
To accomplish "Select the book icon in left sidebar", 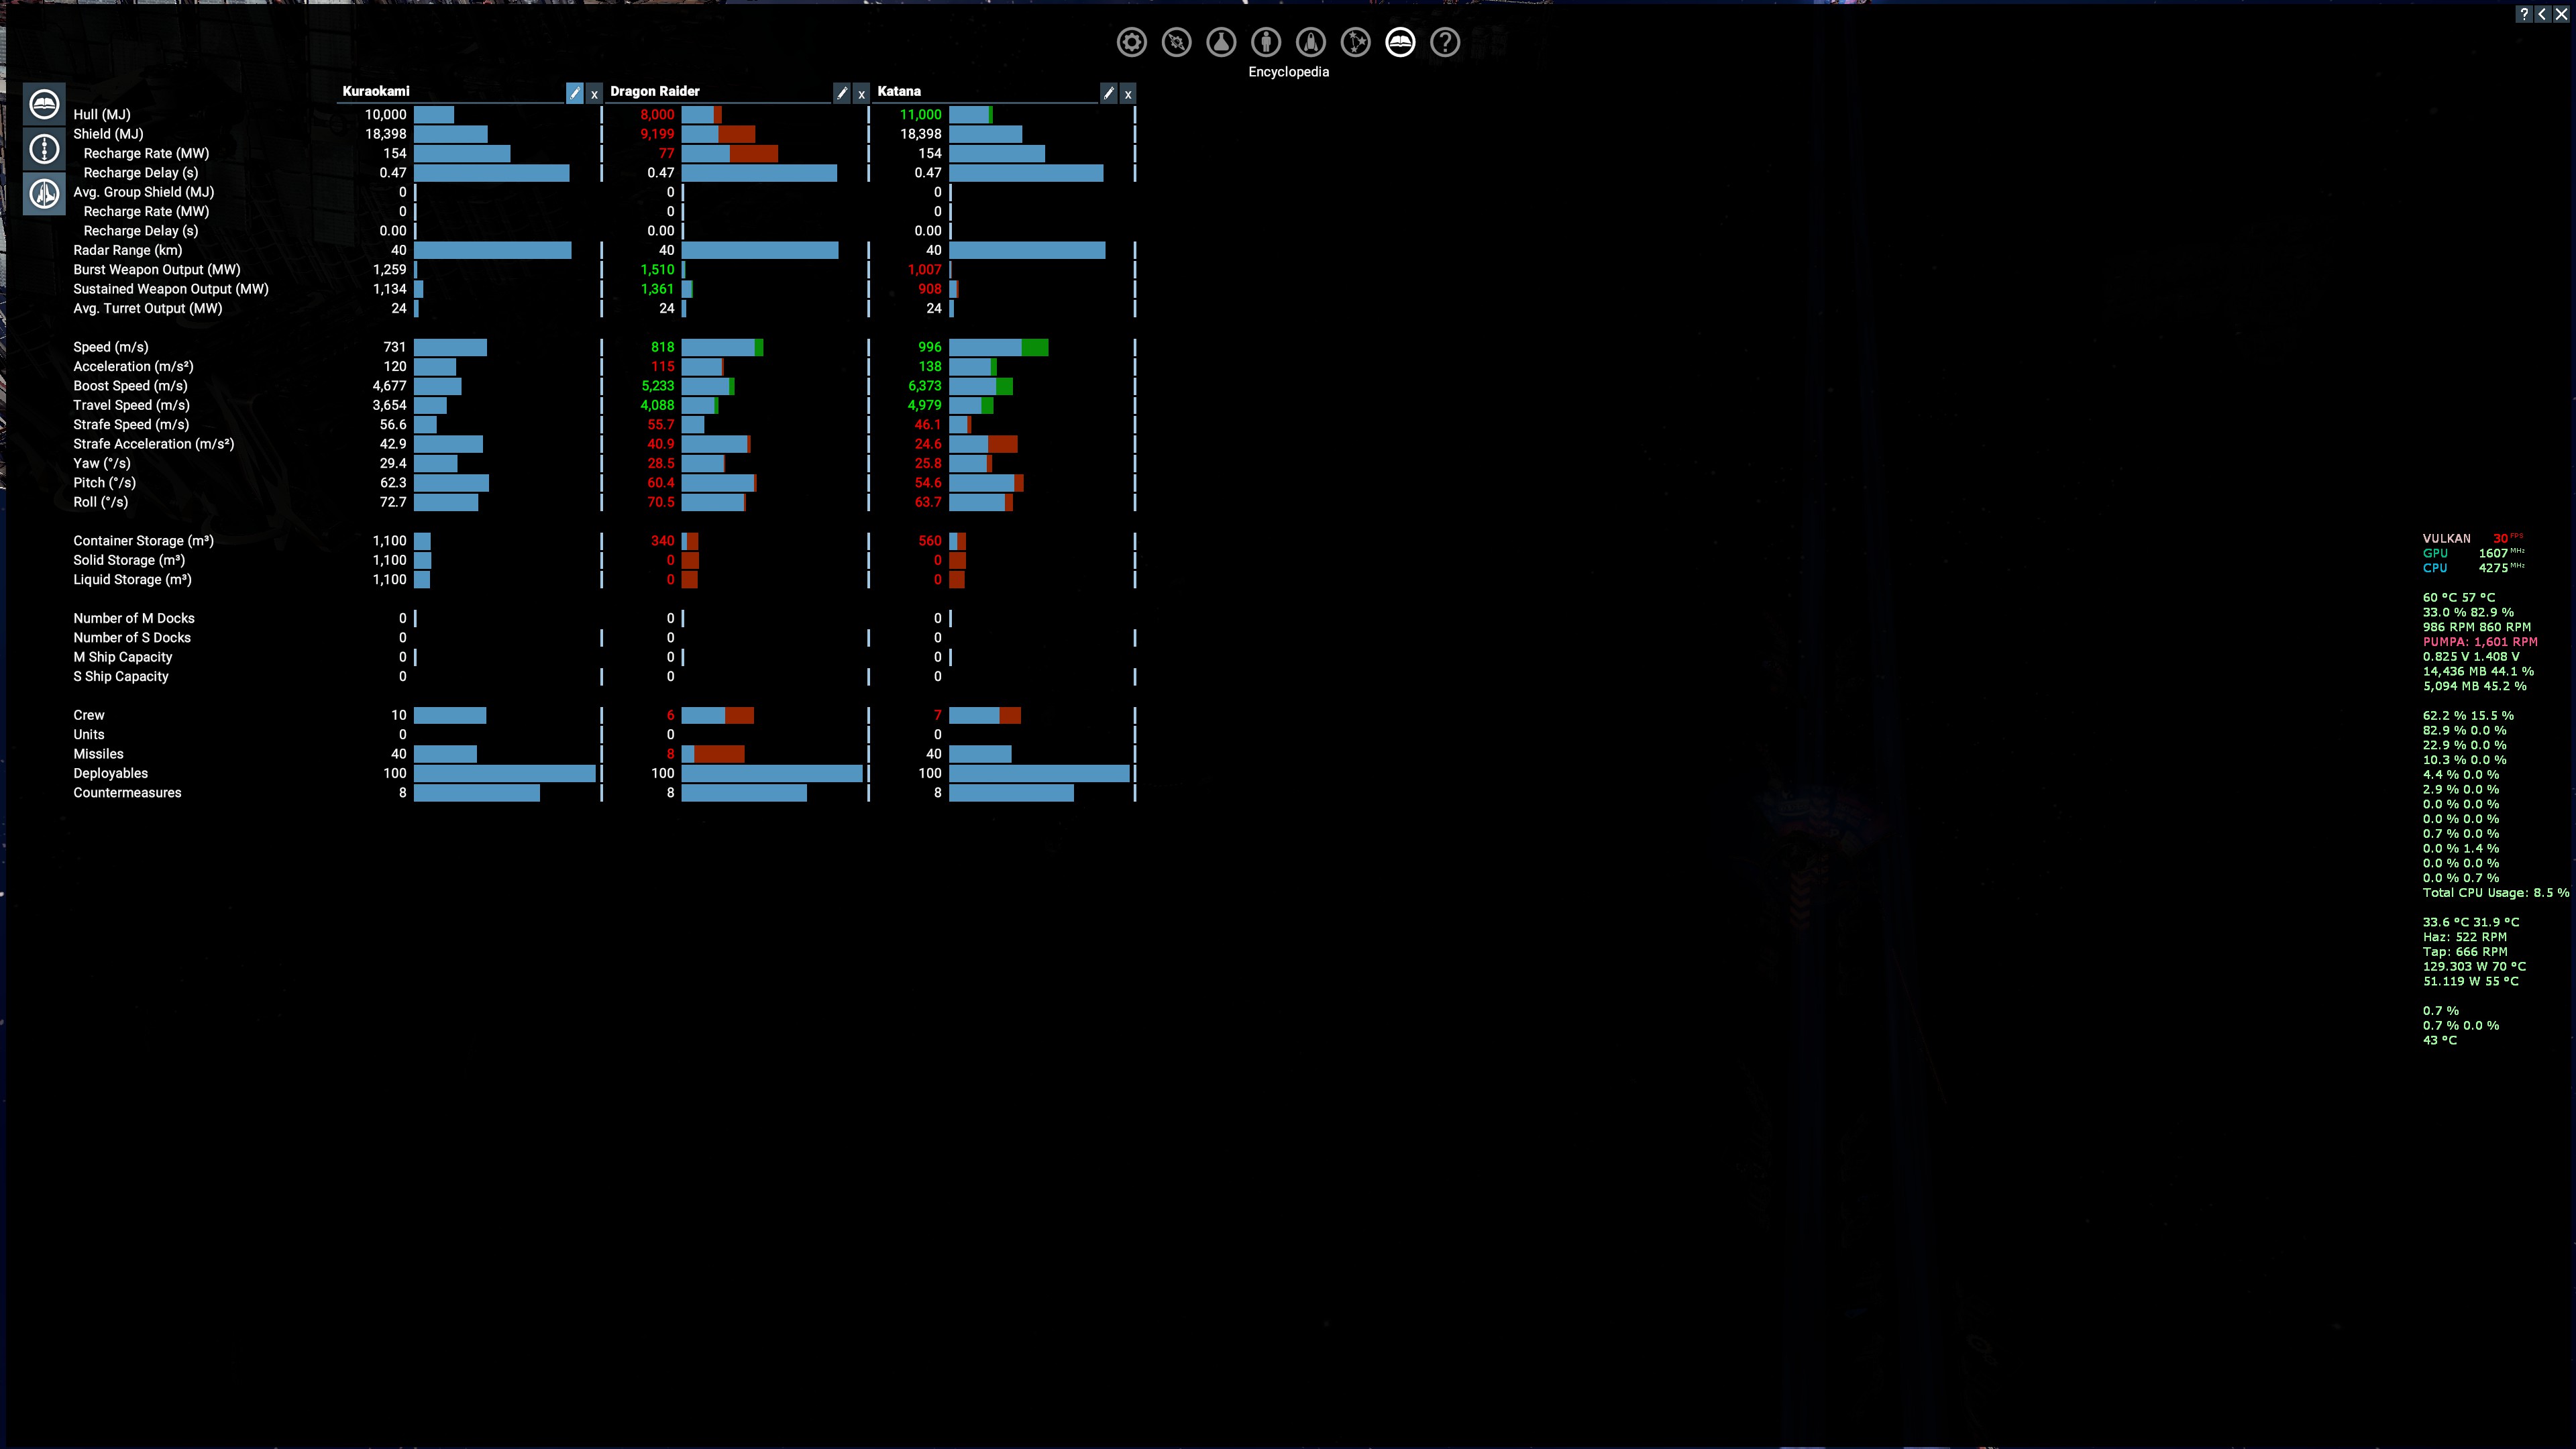I will click(x=44, y=104).
